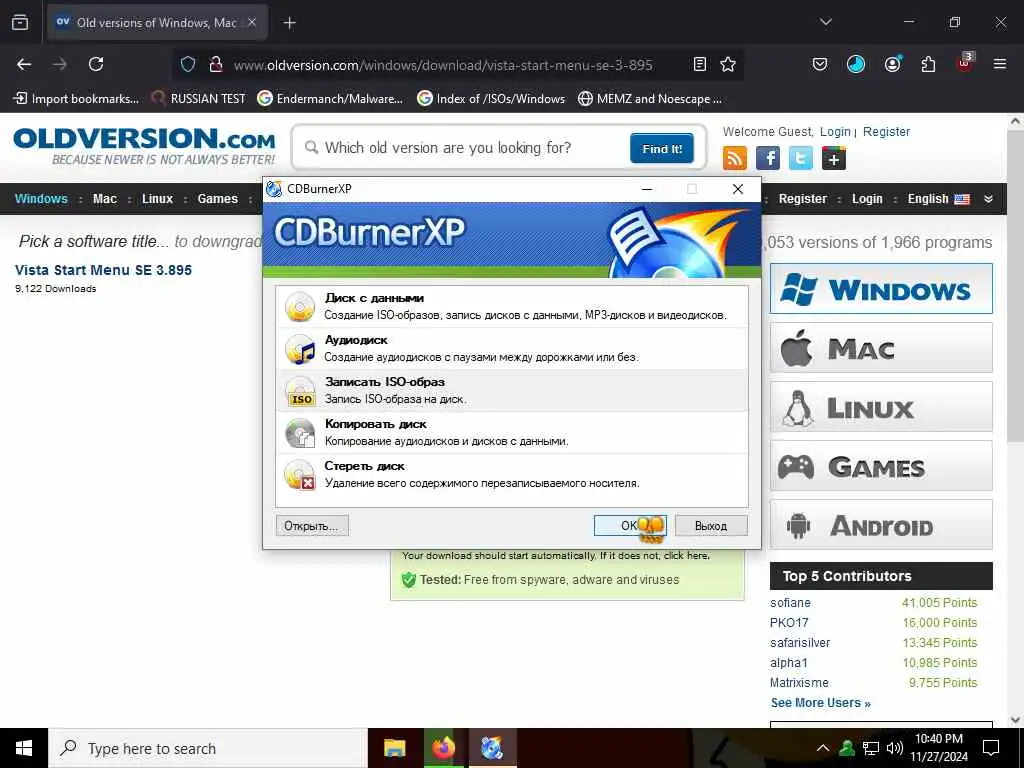The width and height of the screenshot is (1024, 768).
Task: Click the Find It! search button
Action: point(662,148)
